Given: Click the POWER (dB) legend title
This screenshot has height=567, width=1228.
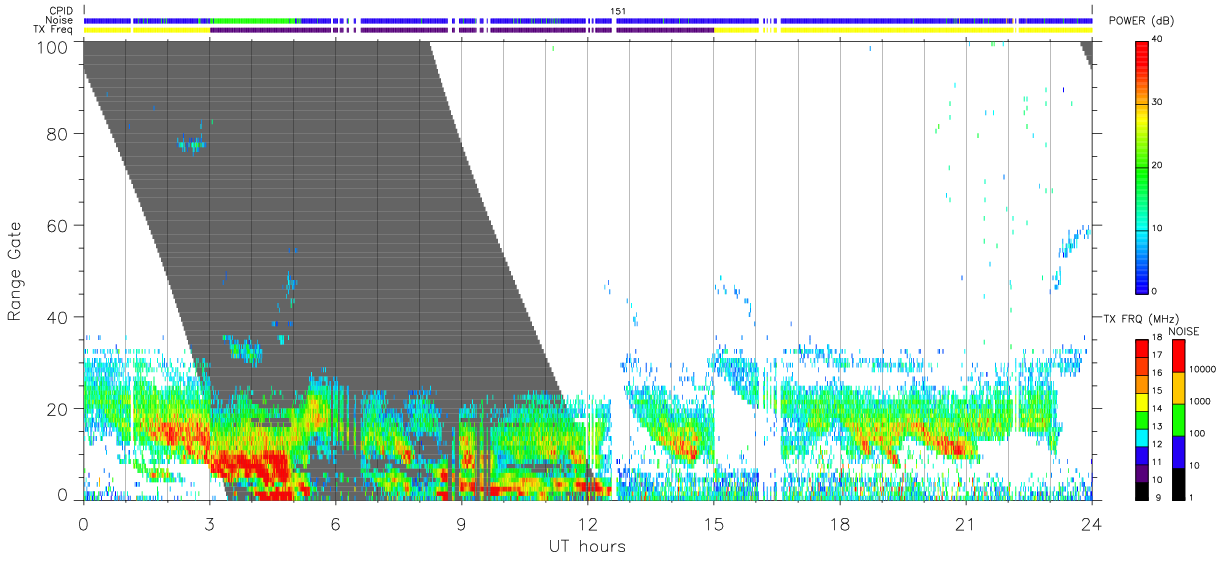Looking at the screenshot, I should tap(1142, 21).
